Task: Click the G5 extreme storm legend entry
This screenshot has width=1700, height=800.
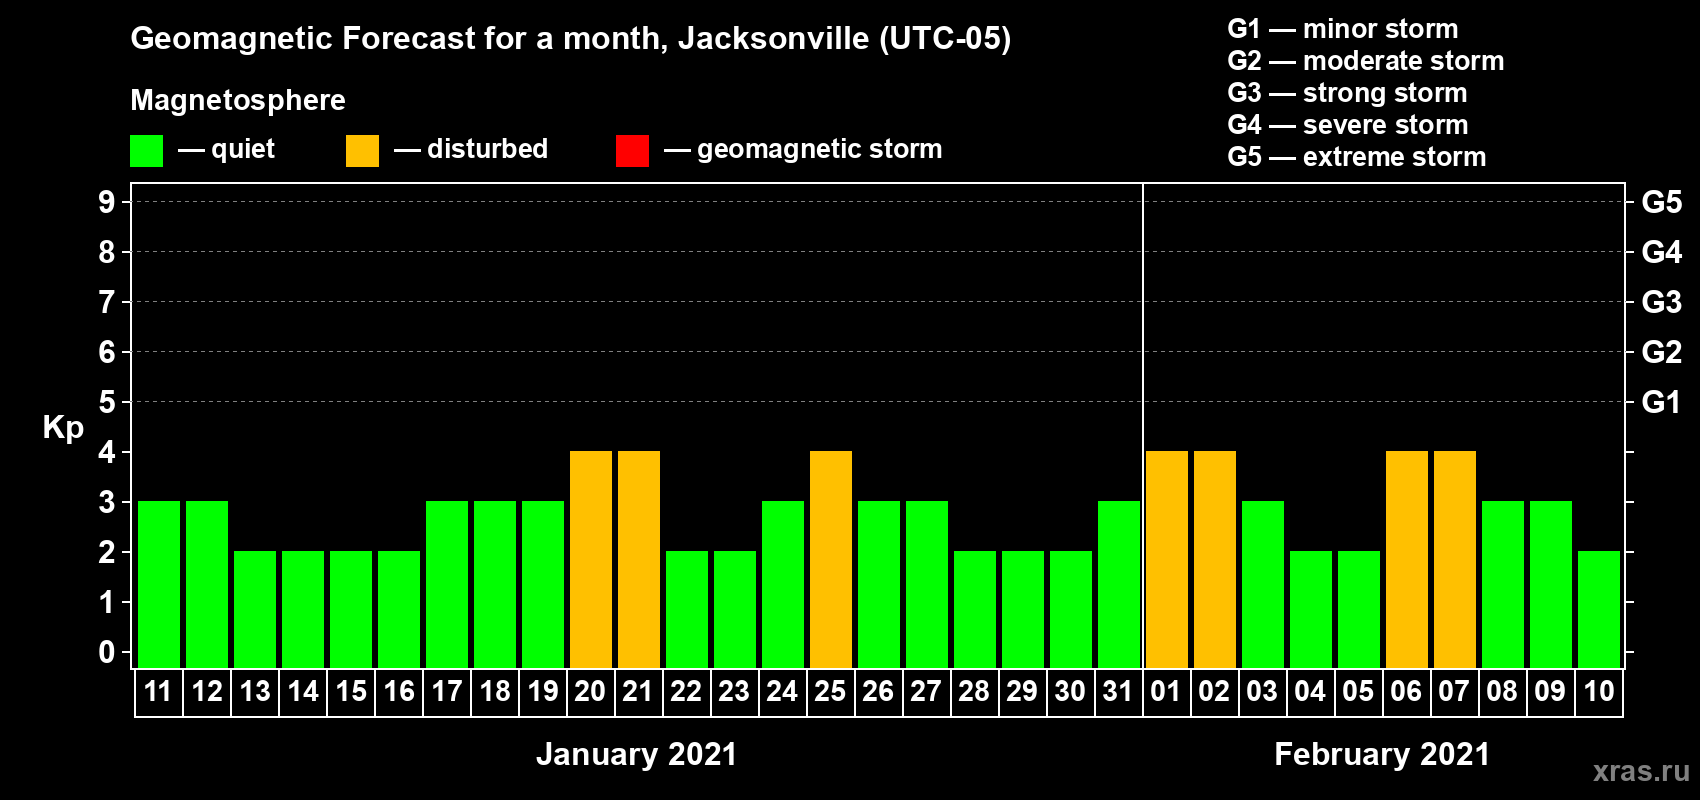Action: [x=1357, y=157]
